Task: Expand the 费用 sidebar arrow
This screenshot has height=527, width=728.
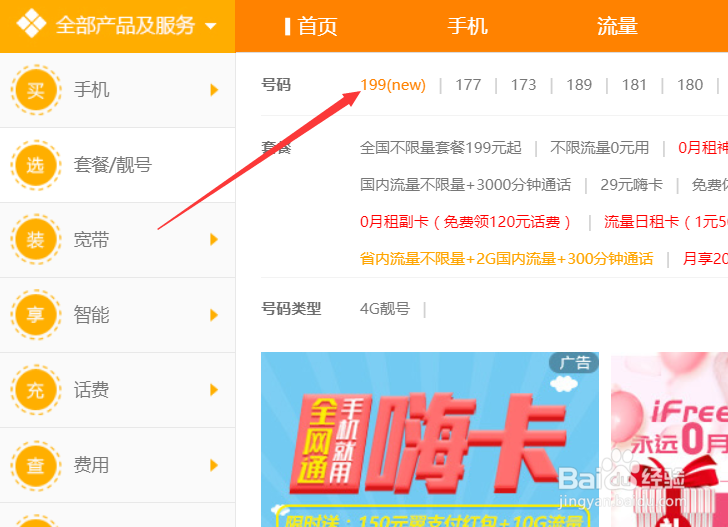Action: pyautogui.click(x=214, y=465)
